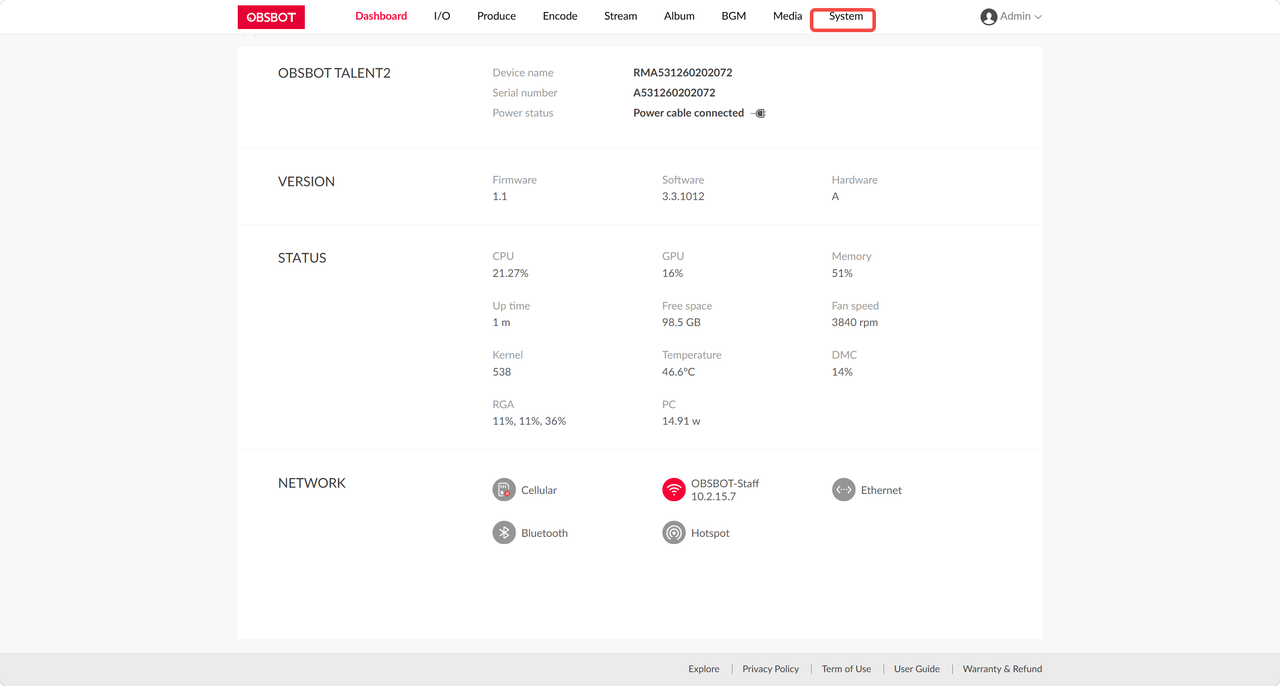Screen dimensions: 1280x686
Task: Click the GPU value 16%
Action: (x=672, y=273)
